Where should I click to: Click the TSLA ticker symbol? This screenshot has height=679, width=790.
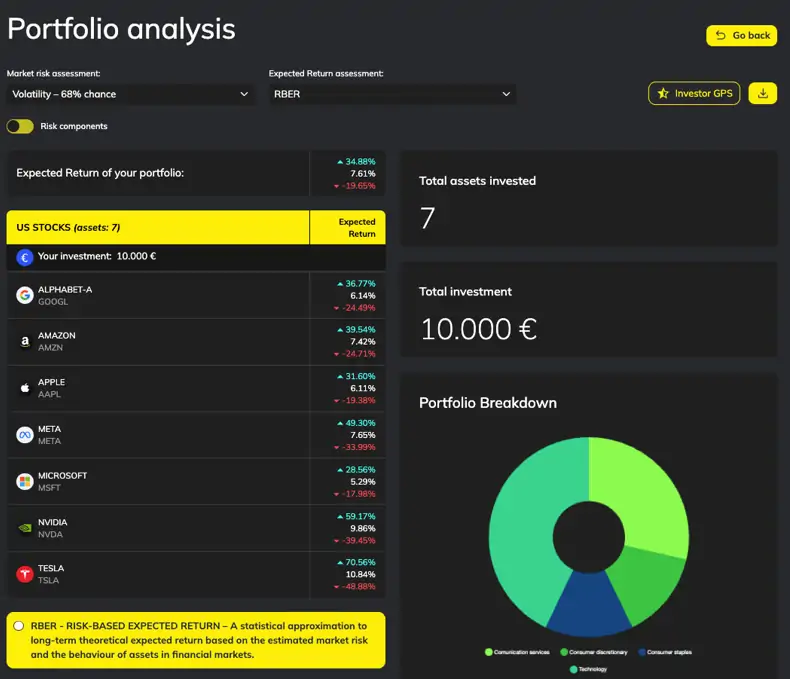point(48,580)
